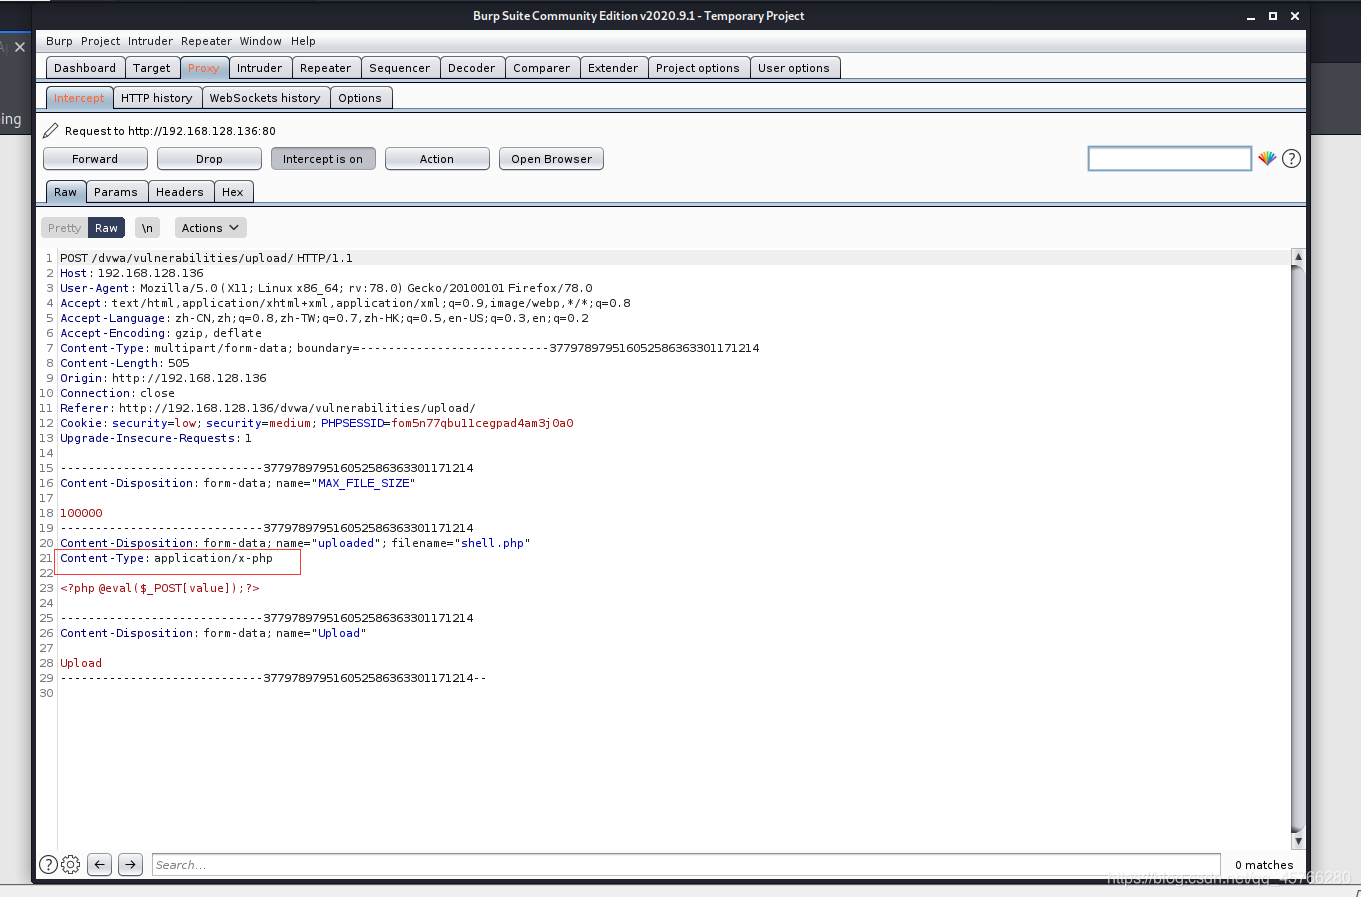Expand the Actions dropdown
Image resolution: width=1361 pixels, height=897 pixels.
210,228
